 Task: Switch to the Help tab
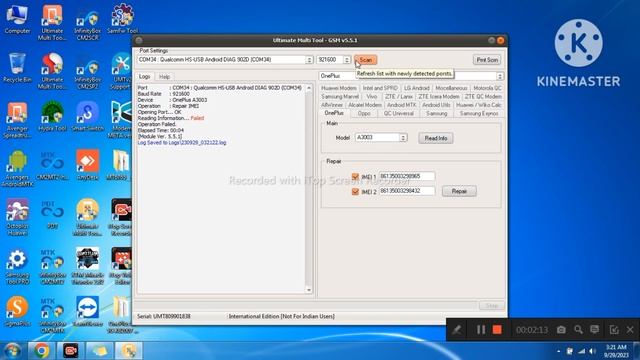click(164, 77)
